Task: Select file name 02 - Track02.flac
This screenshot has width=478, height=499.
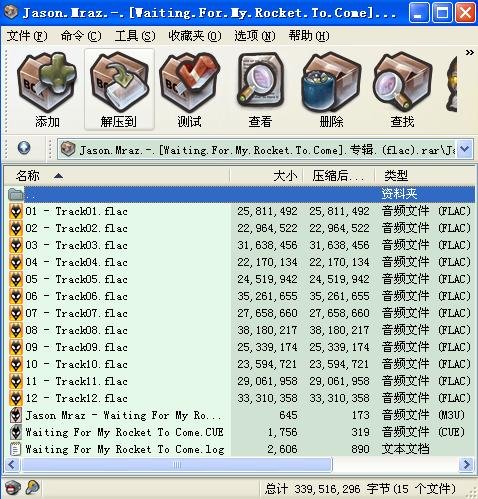Action: tap(77, 228)
